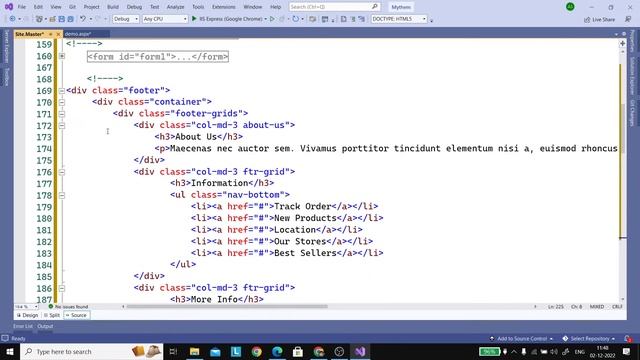Open the Any CPU platform dropdown
This screenshot has height=360, width=640.
click(x=165, y=19)
